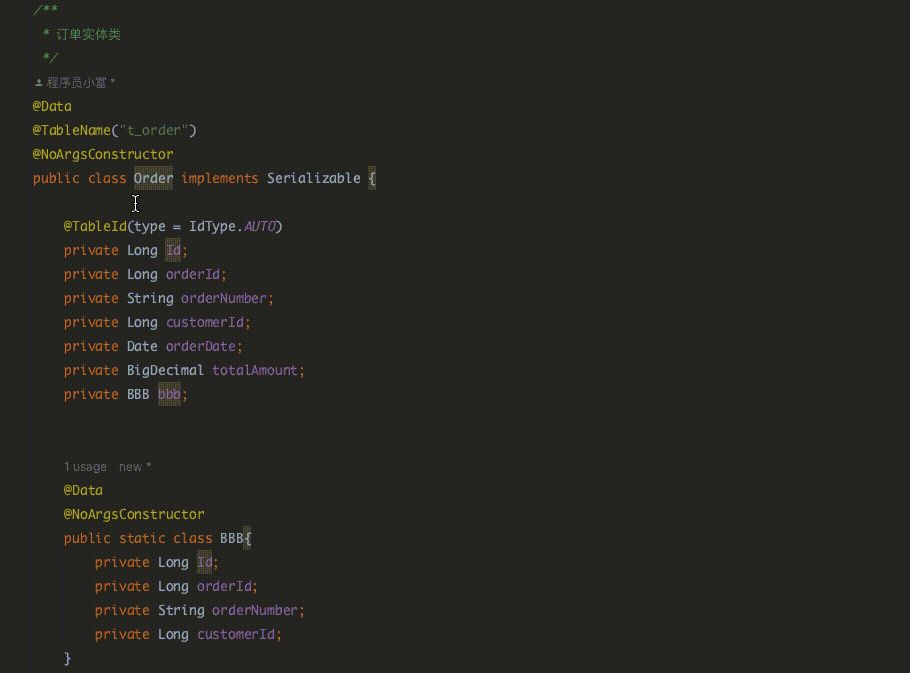Image resolution: width=910 pixels, height=673 pixels.
Task: Click the 'new *' author hint above BBB
Action: click(x=135, y=467)
